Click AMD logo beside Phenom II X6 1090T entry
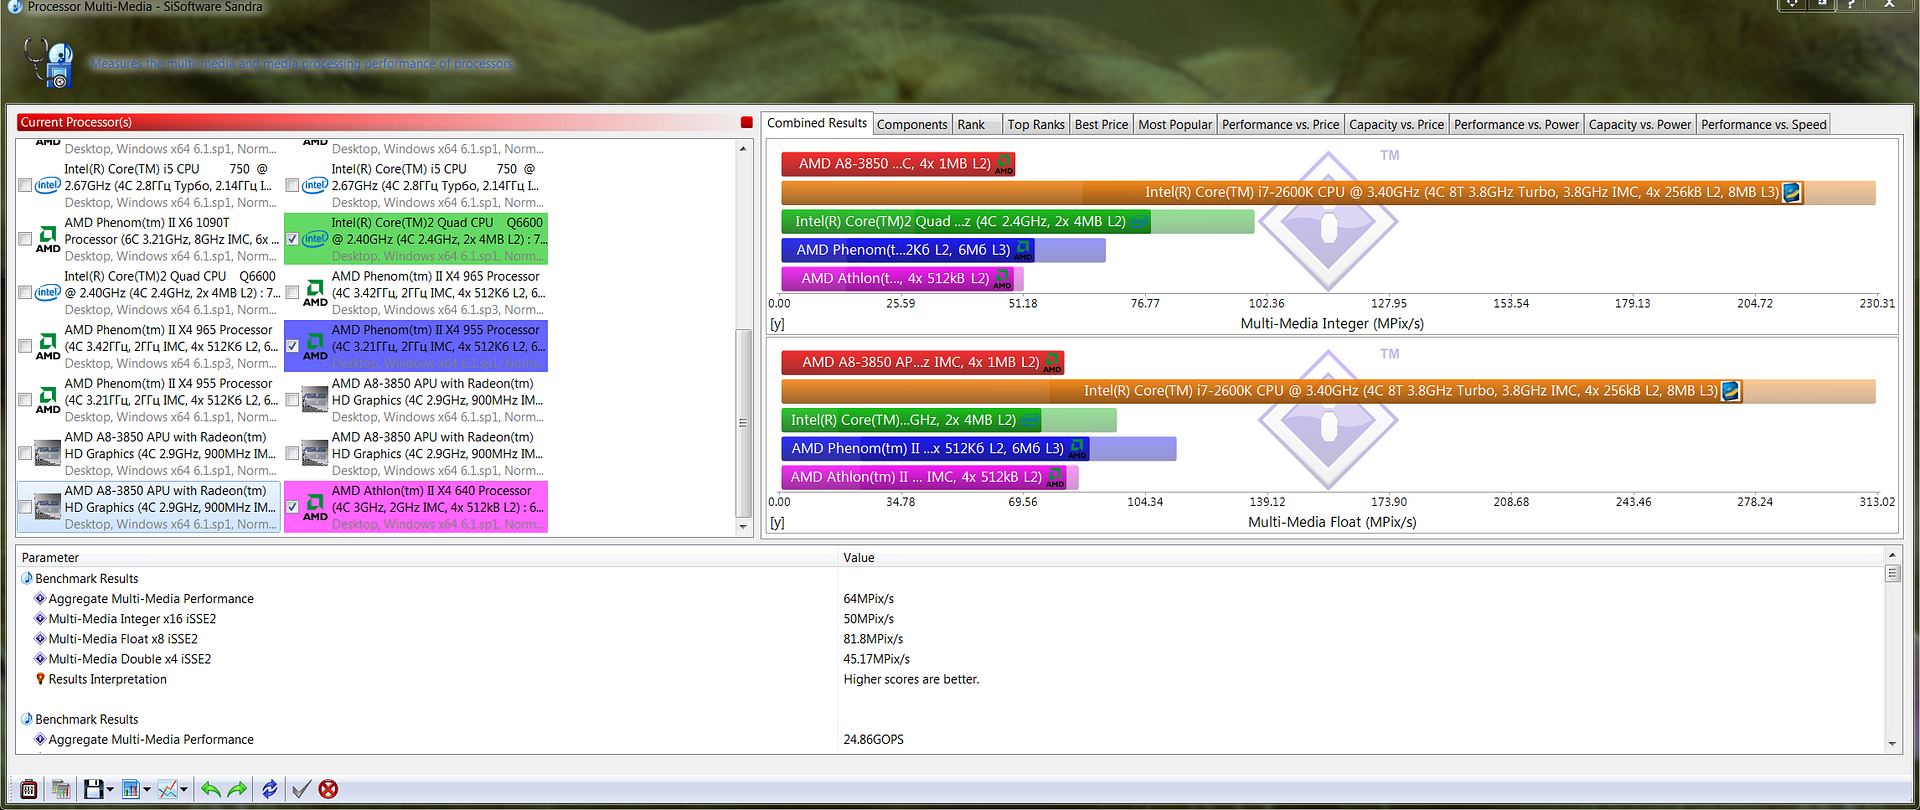Viewport: 1920px width, 810px height. (x=48, y=239)
